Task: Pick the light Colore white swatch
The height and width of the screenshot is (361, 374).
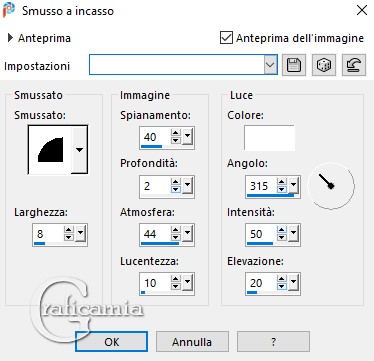Action: [x=269, y=138]
